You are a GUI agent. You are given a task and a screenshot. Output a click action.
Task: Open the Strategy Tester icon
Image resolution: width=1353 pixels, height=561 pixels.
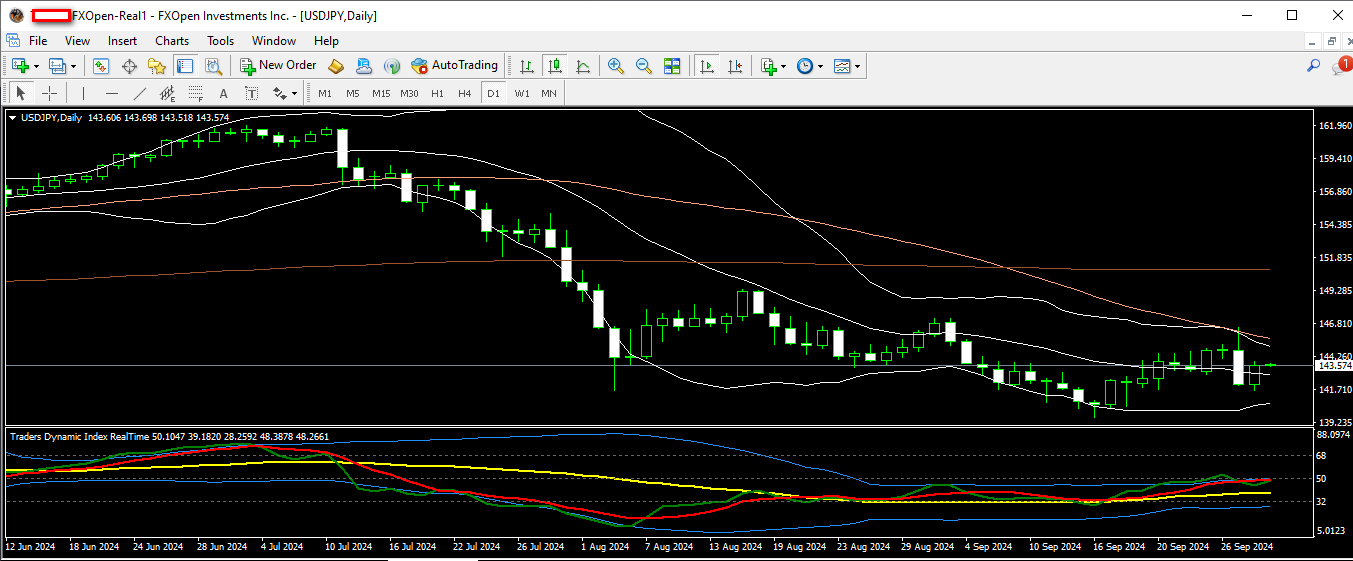point(213,66)
